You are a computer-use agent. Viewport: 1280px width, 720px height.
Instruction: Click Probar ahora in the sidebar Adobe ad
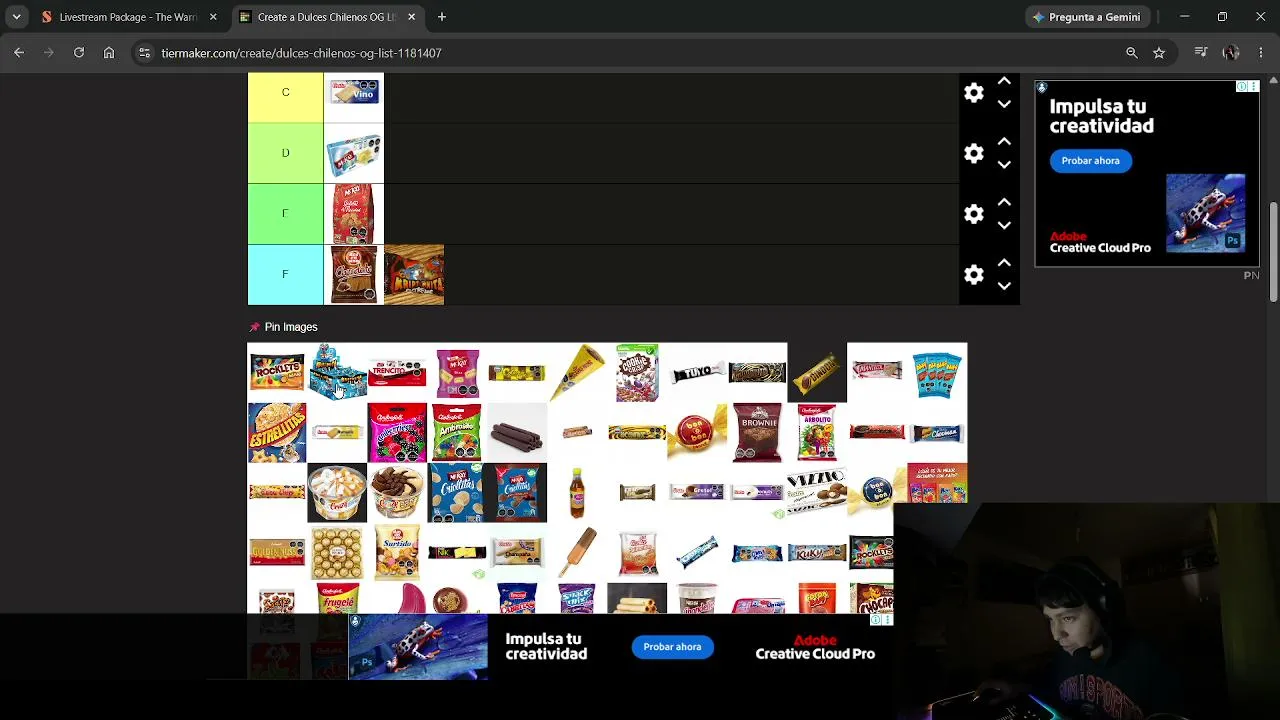[x=1090, y=161]
